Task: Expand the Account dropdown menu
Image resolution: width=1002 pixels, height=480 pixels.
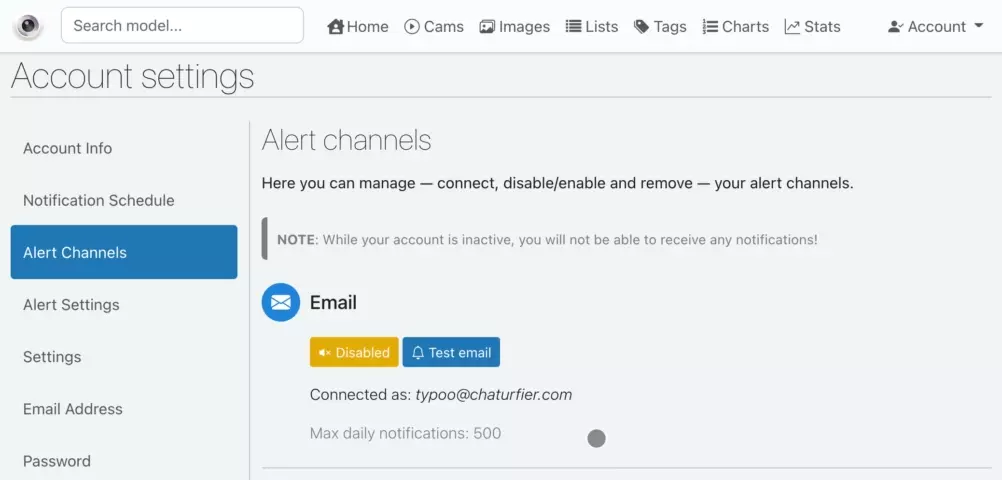Action: (936, 26)
